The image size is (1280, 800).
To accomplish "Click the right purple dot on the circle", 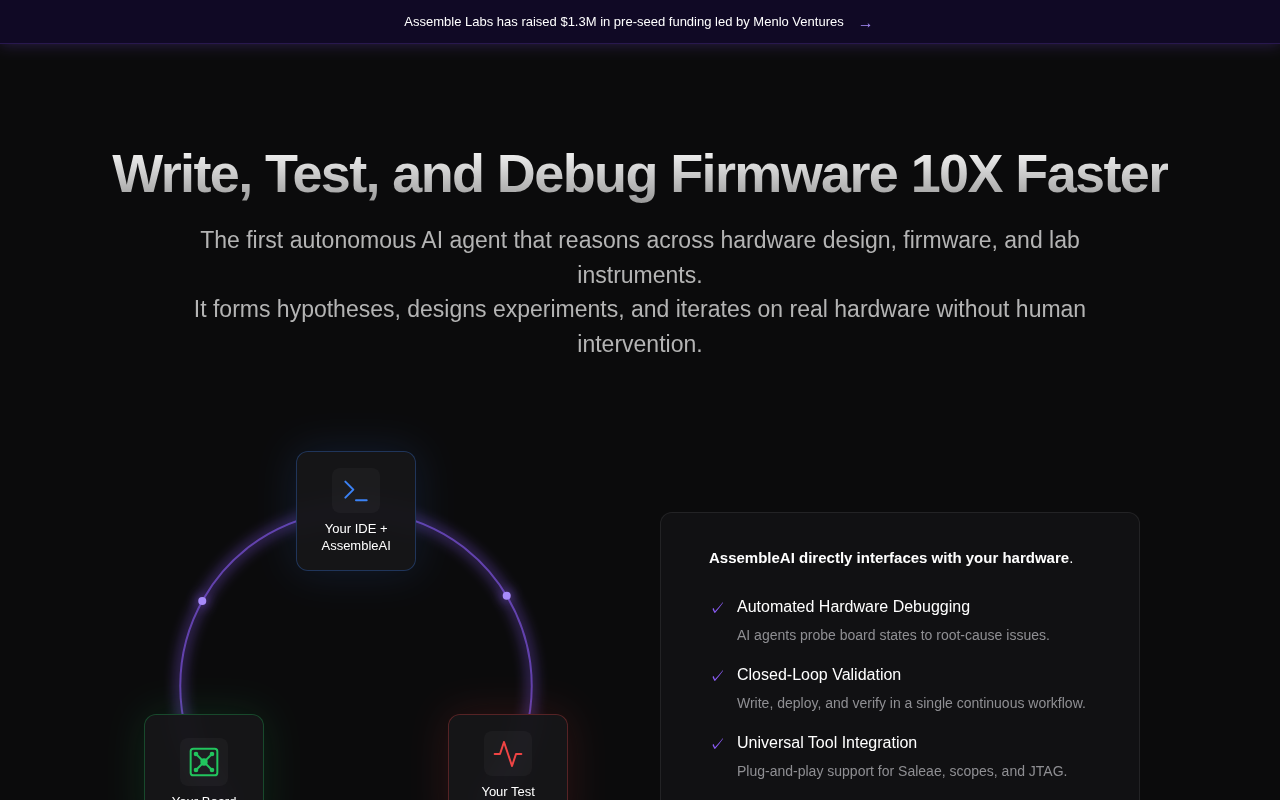I will (x=507, y=596).
